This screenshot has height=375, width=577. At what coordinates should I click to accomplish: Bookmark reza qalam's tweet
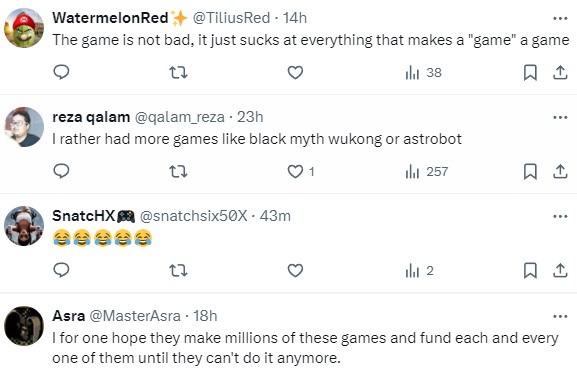(x=530, y=171)
